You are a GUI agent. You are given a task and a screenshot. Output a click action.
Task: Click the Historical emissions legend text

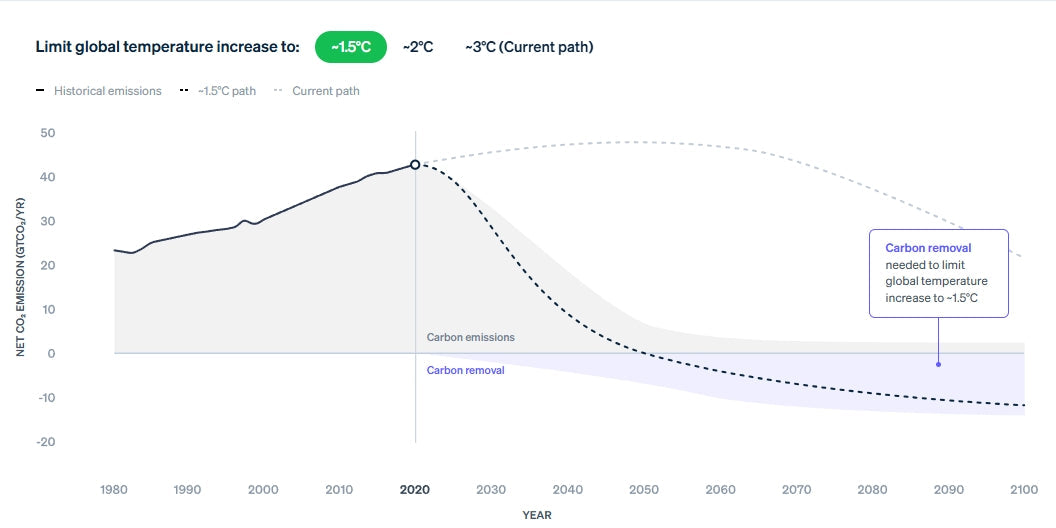(x=108, y=91)
